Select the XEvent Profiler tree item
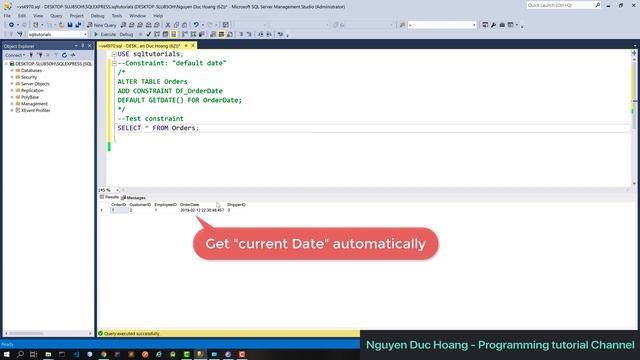 [35, 111]
